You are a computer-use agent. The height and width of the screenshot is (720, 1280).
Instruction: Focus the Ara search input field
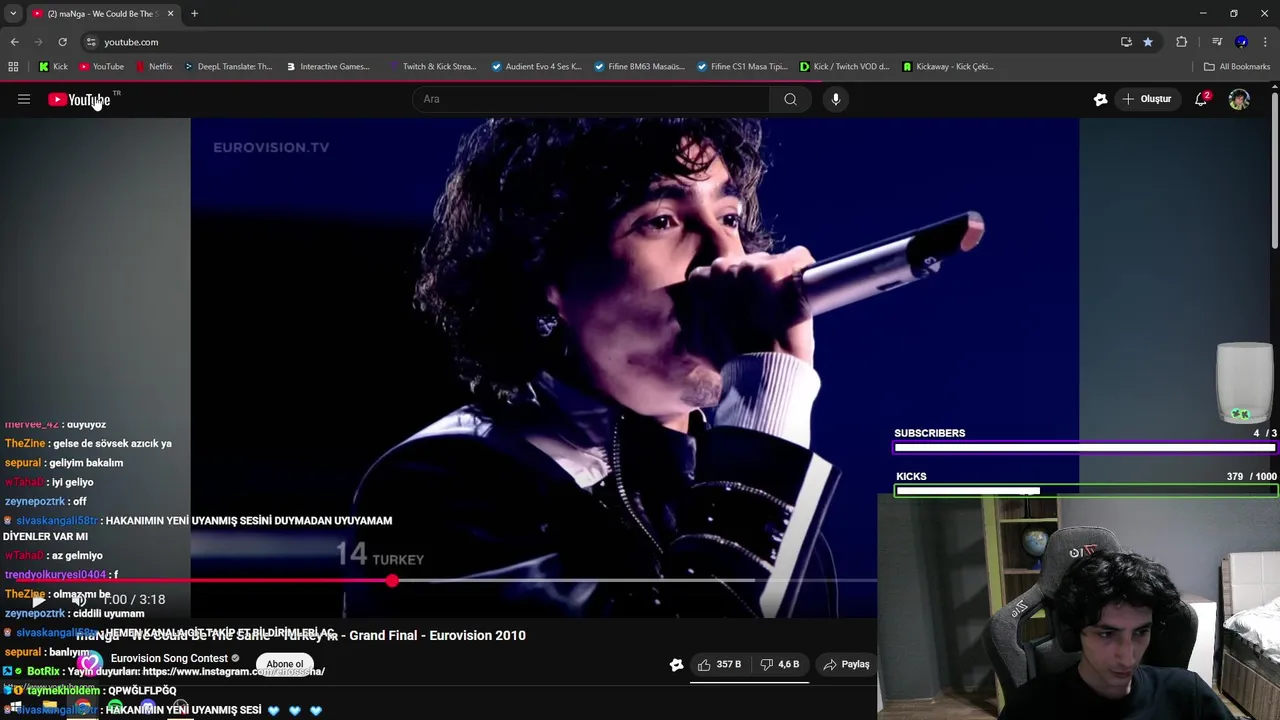[590, 99]
